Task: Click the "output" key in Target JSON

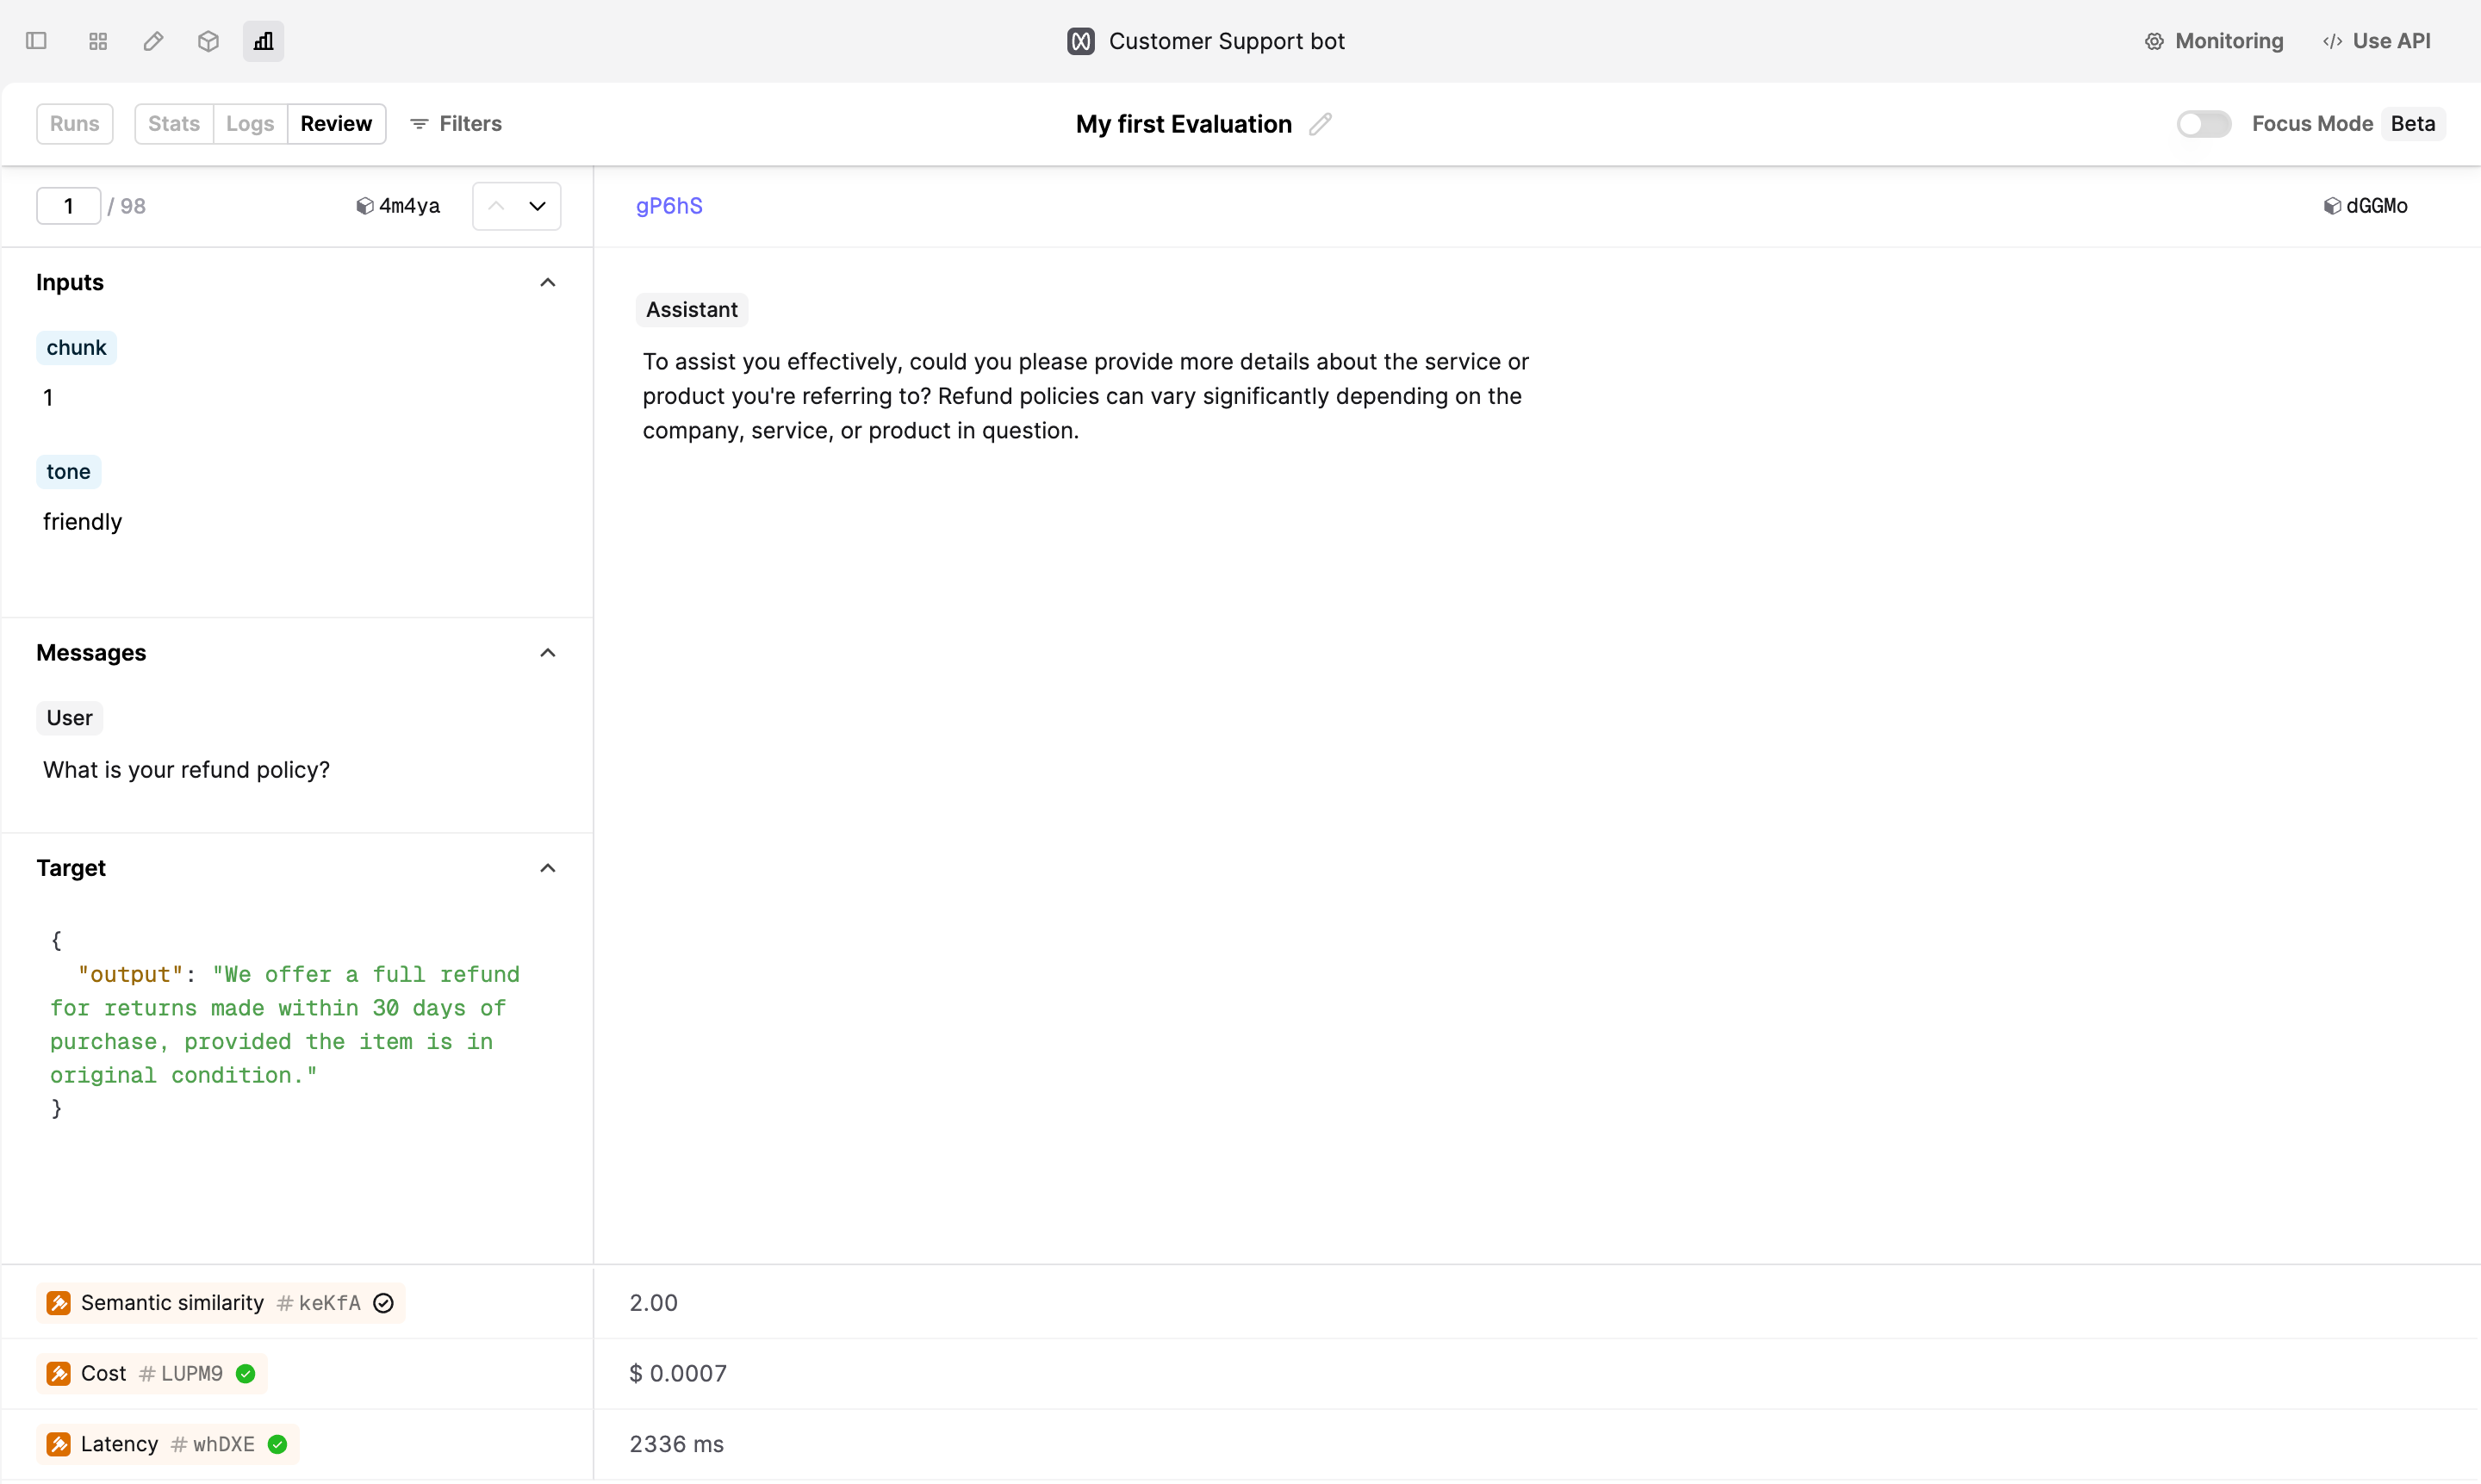Action: pos(131,974)
